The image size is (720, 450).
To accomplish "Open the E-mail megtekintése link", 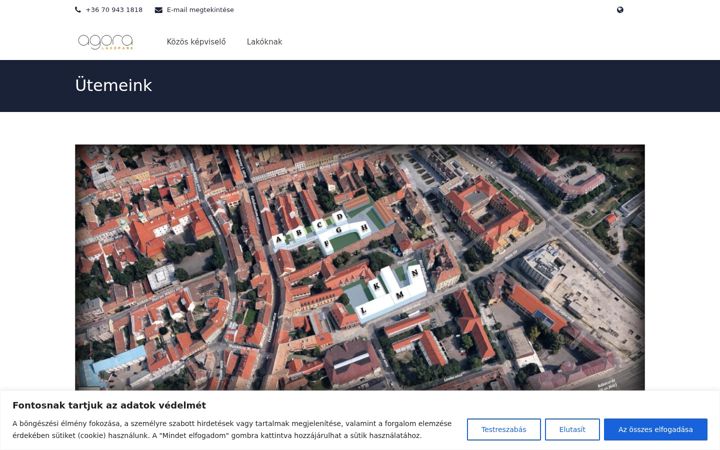I will pyautogui.click(x=200, y=10).
